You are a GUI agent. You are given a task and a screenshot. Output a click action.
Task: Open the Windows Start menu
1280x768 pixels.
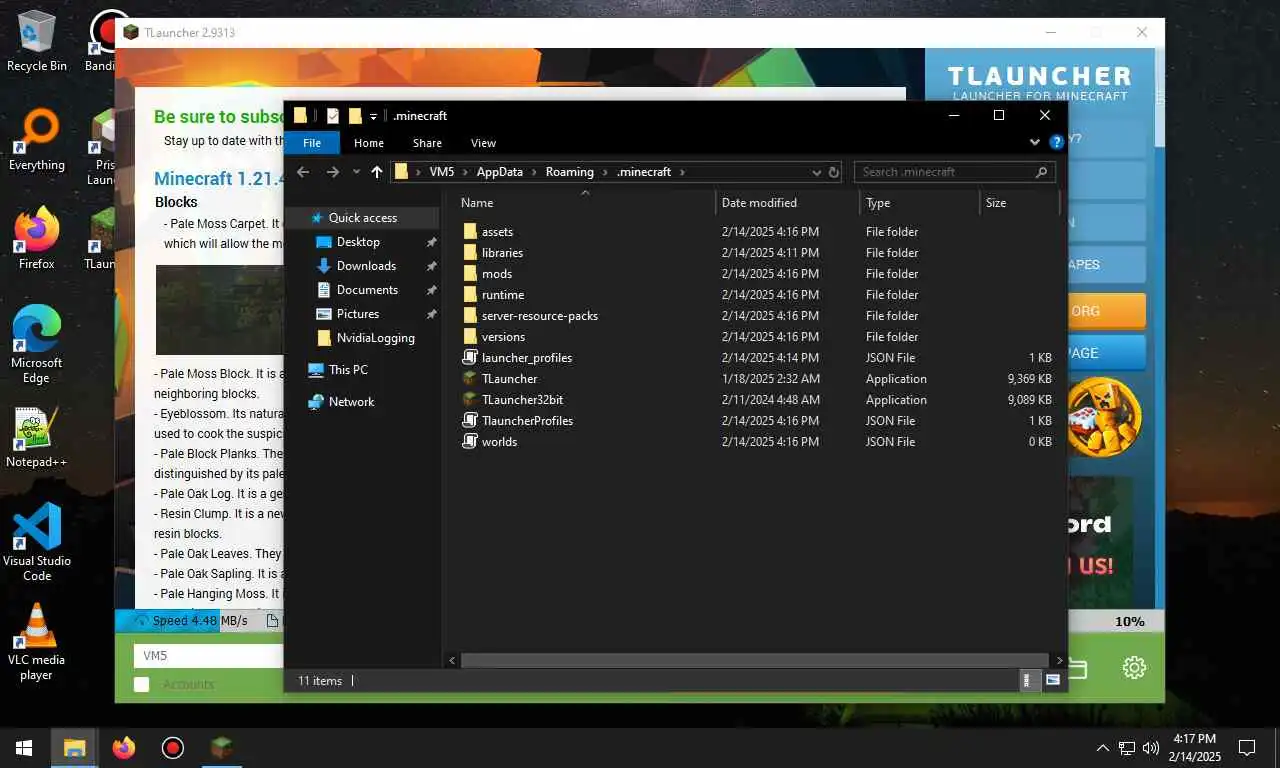click(x=24, y=747)
